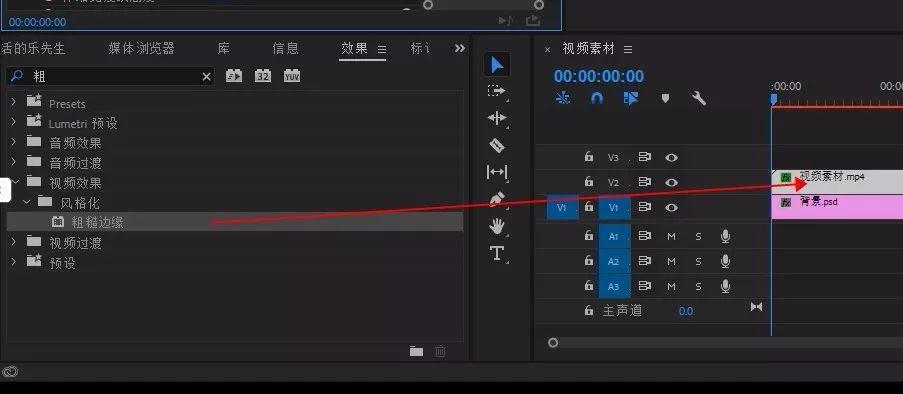
Task: Open the 信息 panel tab
Action: click(286, 48)
